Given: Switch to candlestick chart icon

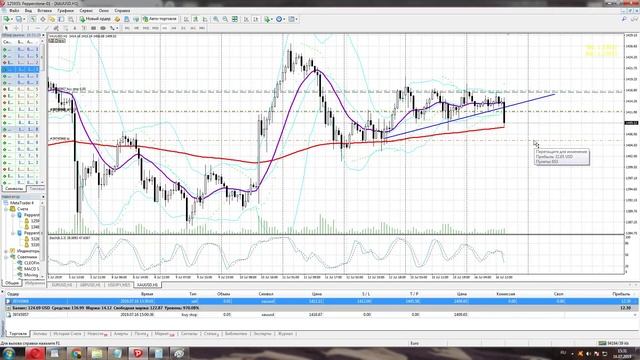Looking at the screenshot, I should coord(196,19).
